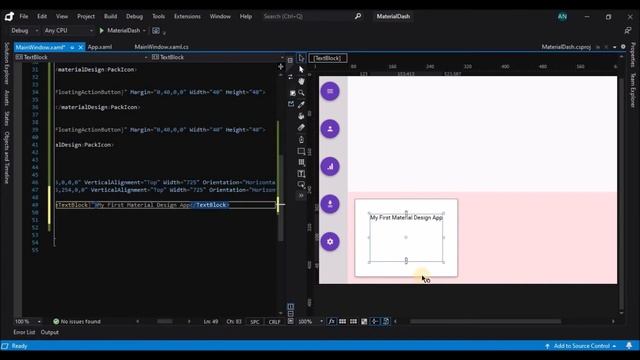
Task: Open the Build menu
Action: [x=110, y=16]
